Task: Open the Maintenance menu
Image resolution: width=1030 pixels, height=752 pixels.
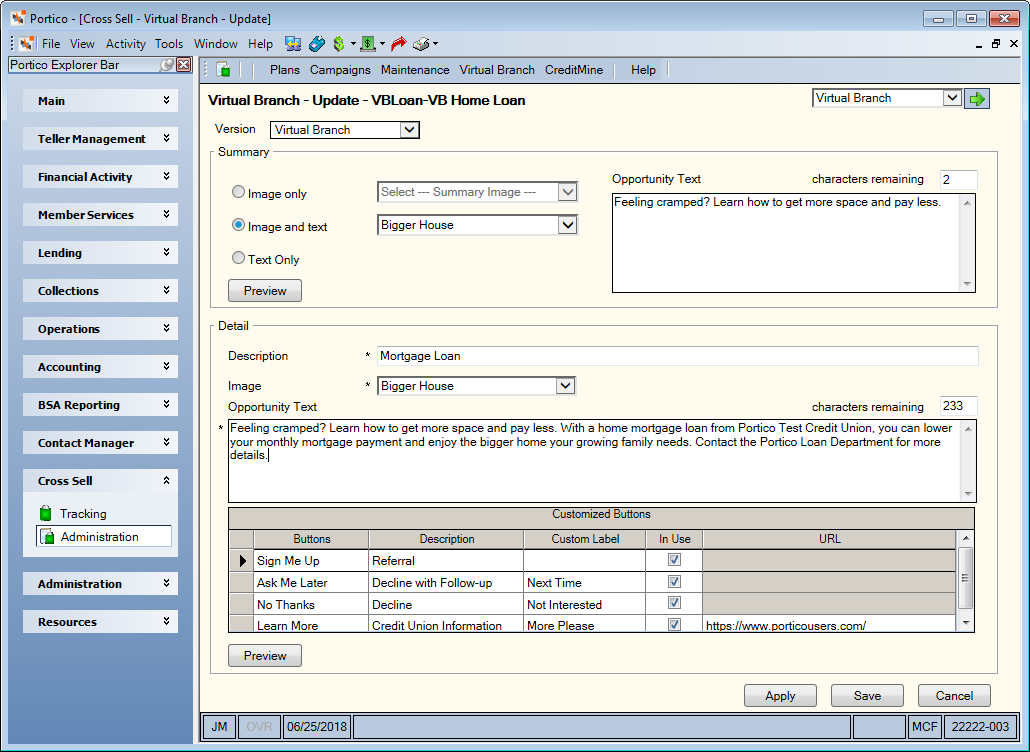Action: (x=415, y=70)
